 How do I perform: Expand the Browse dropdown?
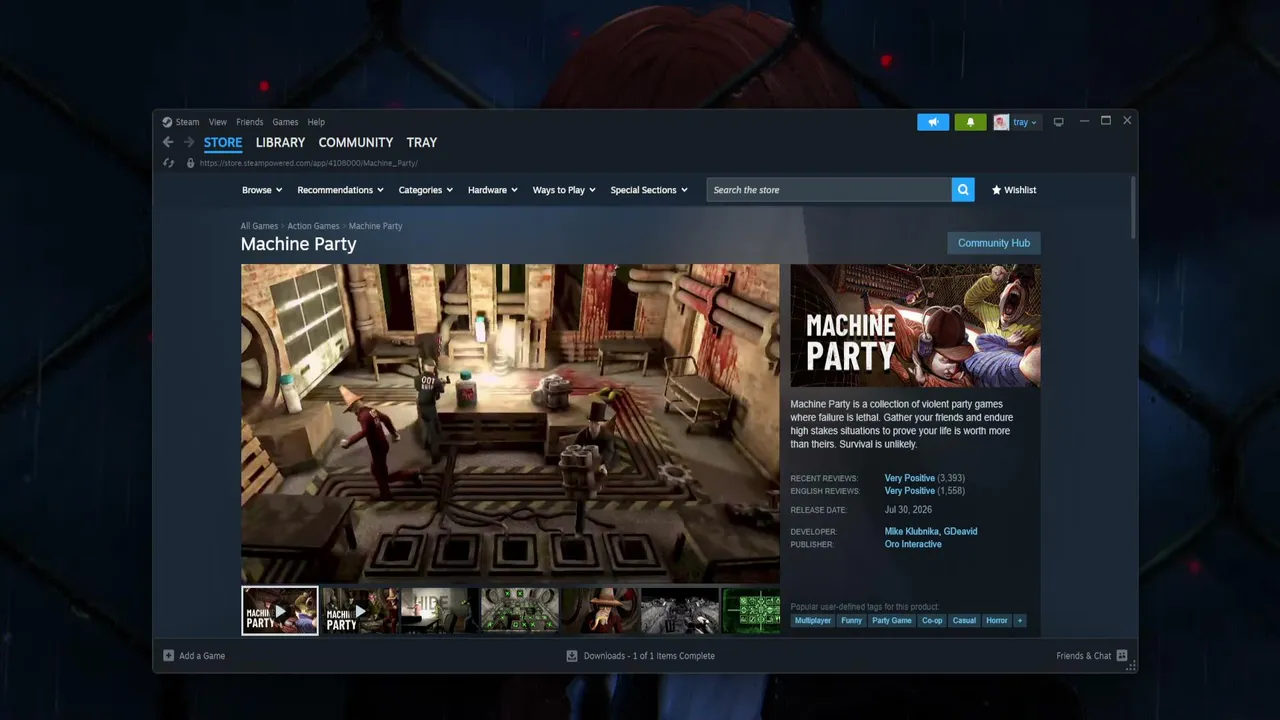point(262,190)
